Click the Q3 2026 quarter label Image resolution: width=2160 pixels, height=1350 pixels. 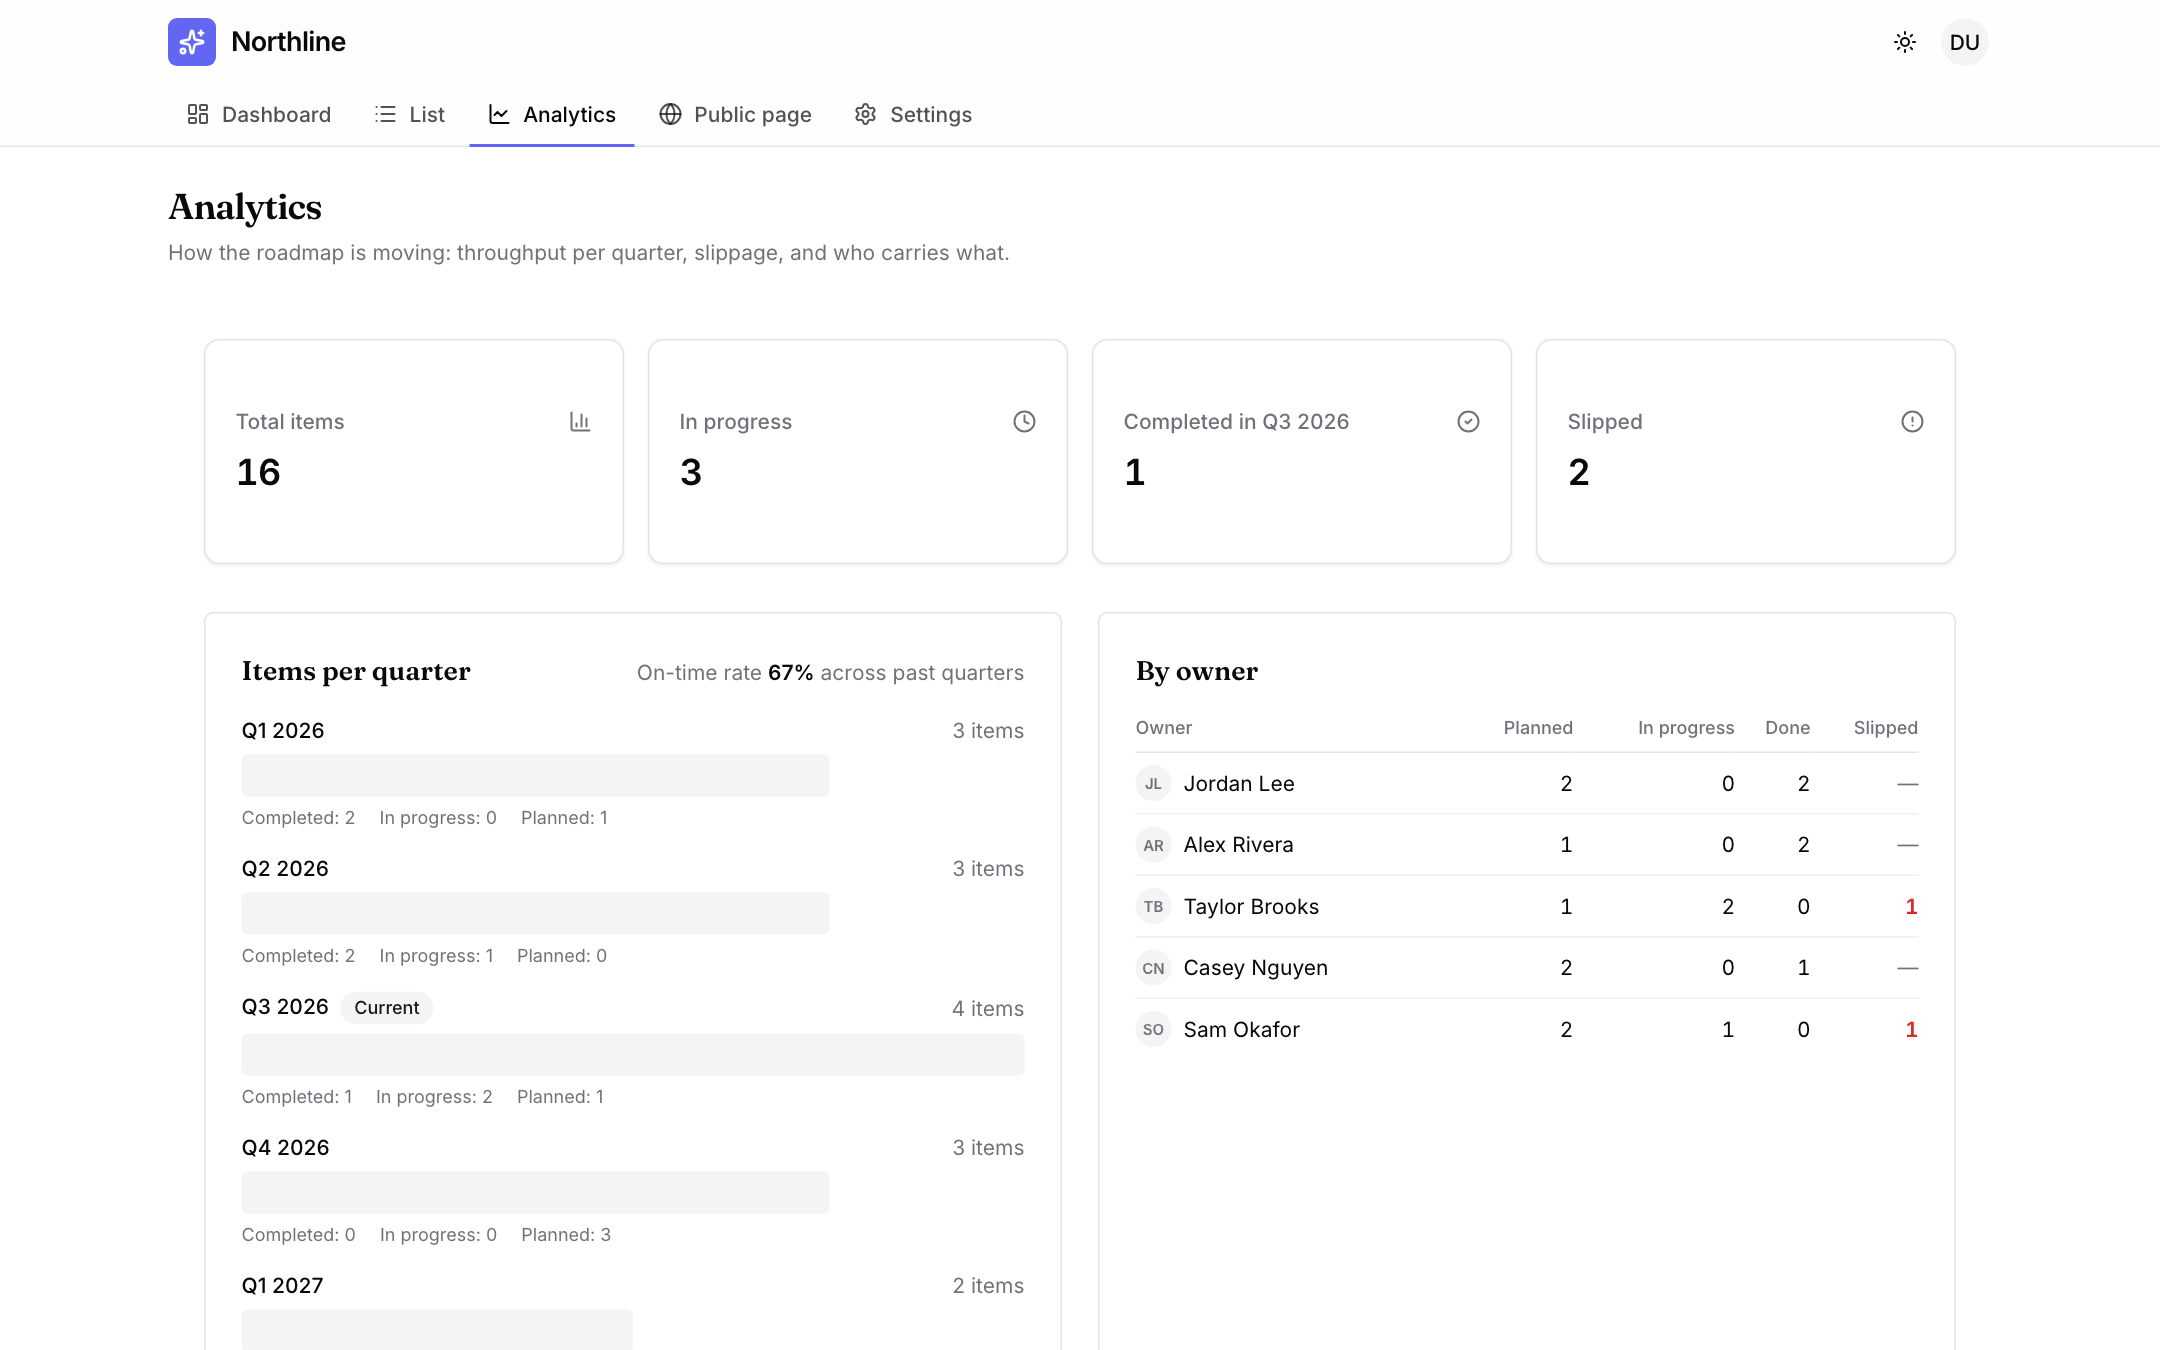click(x=285, y=1007)
